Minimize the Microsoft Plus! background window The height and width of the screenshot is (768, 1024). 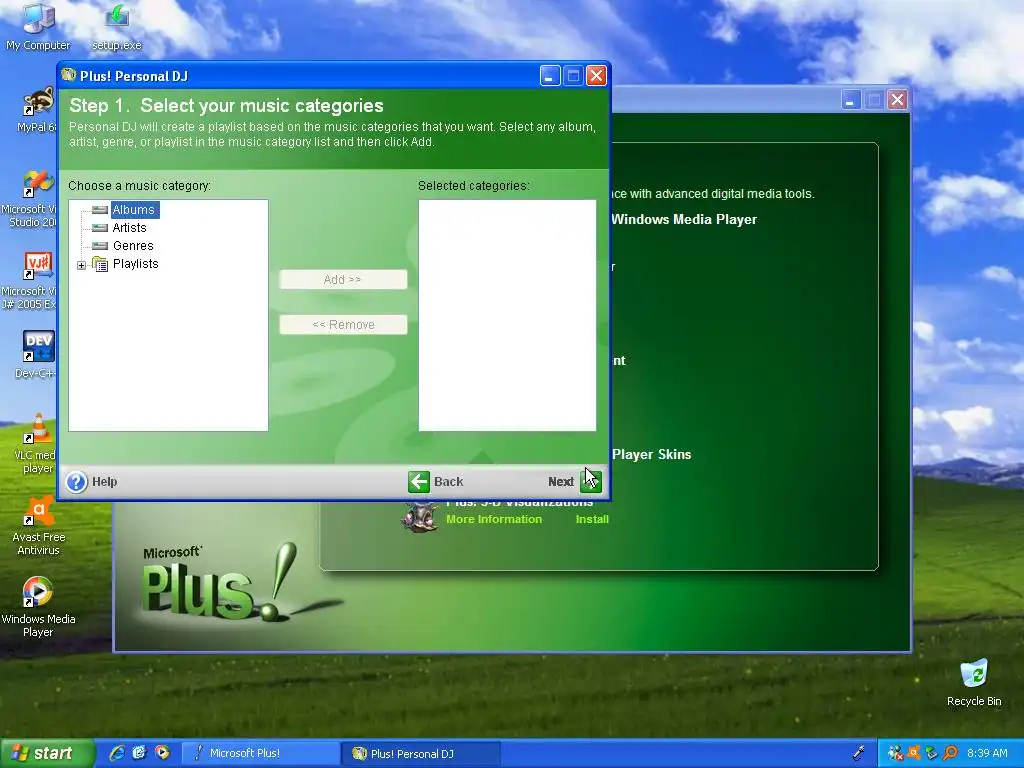(850, 100)
